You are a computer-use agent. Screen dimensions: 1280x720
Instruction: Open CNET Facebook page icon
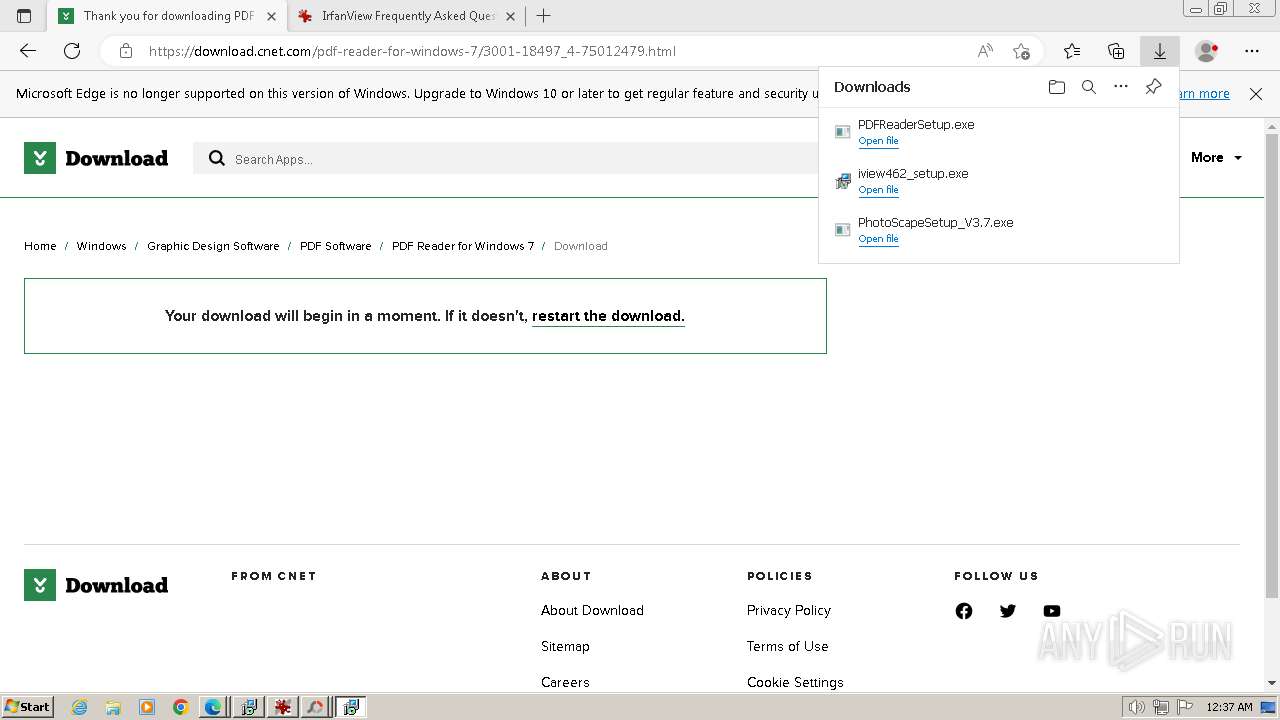coord(964,611)
